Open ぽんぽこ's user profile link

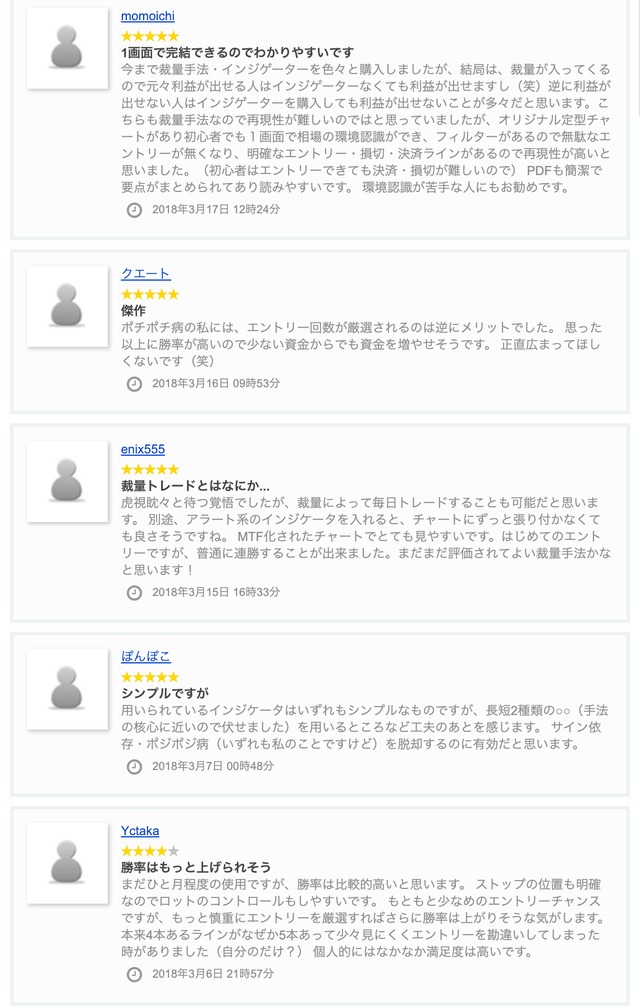[x=145, y=657]
